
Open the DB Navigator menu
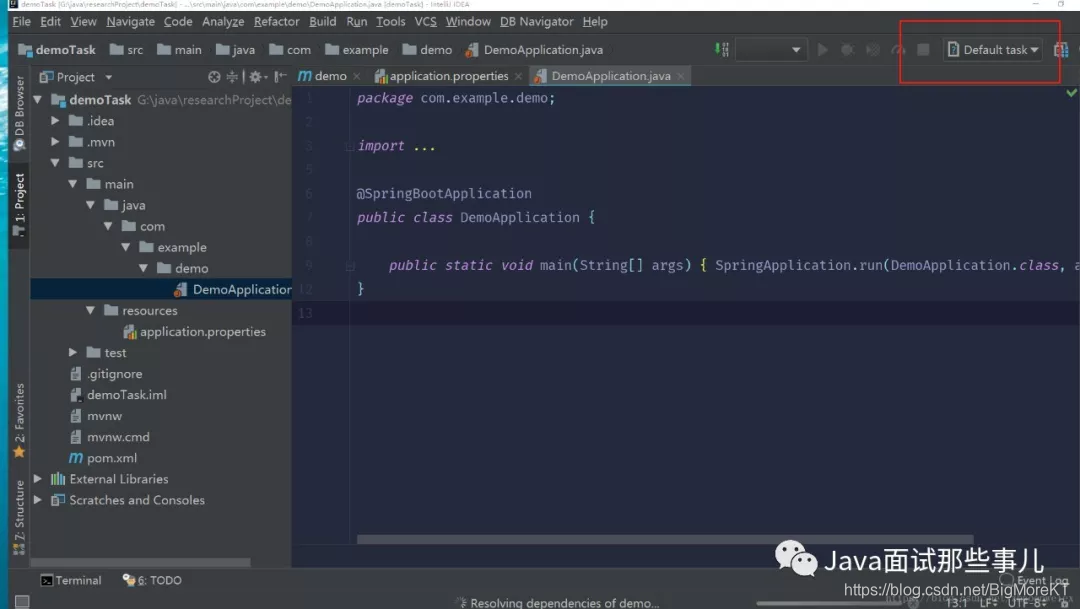(537, 21)
